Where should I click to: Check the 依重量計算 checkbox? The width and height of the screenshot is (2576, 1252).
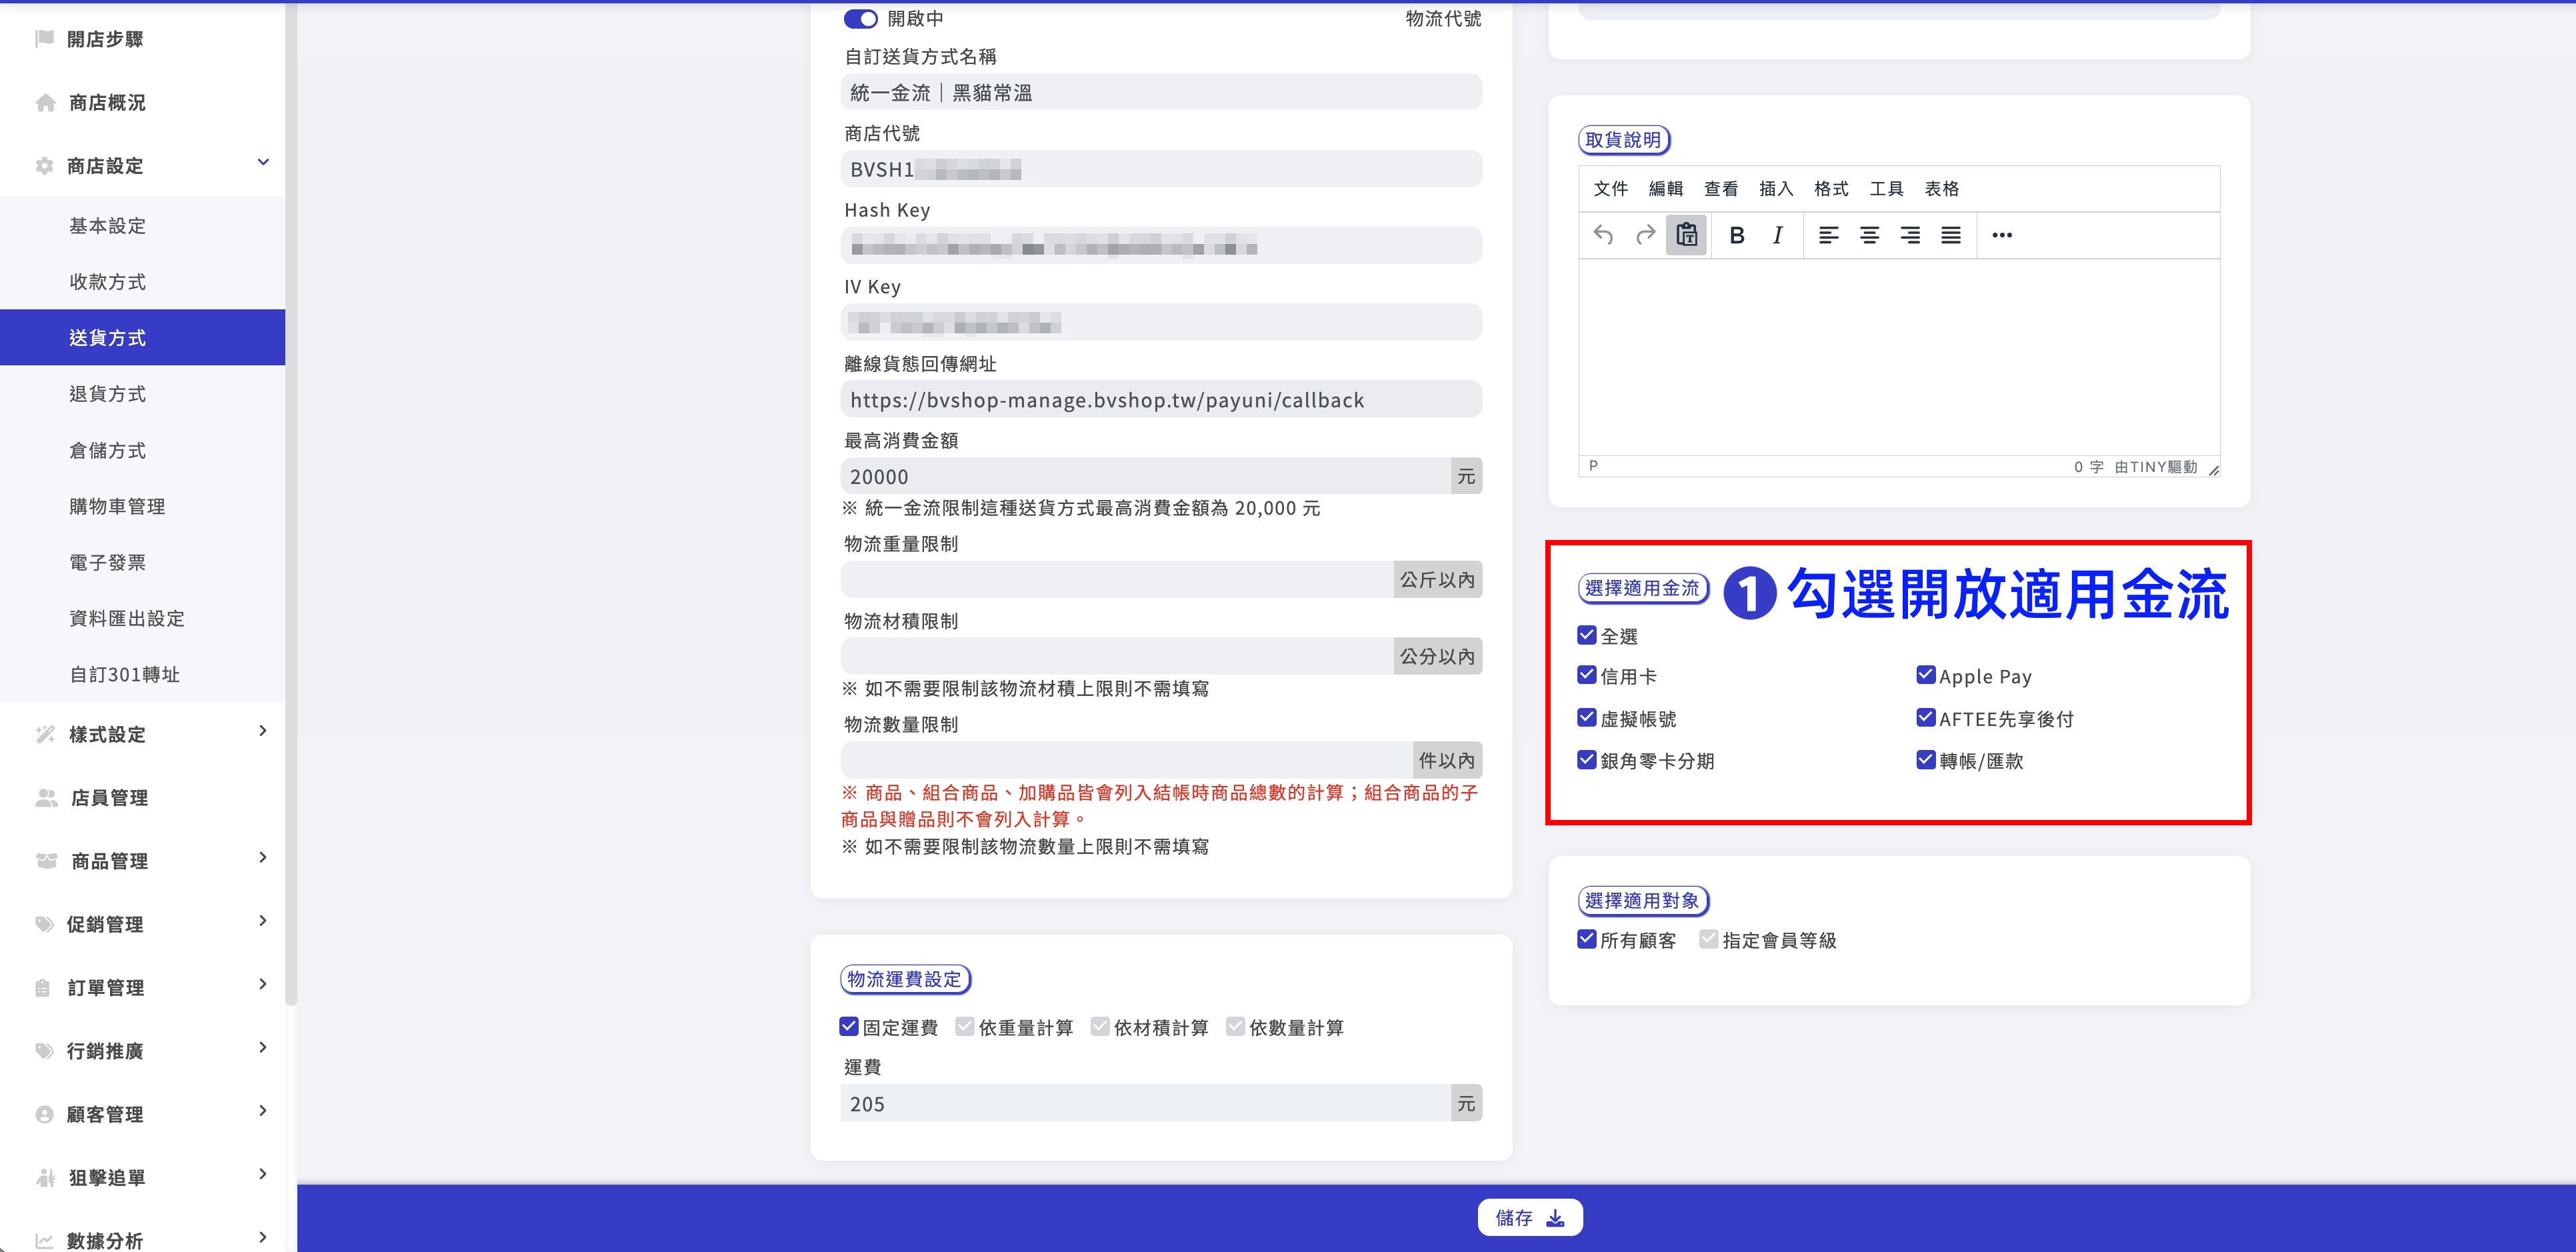pyautogui.click(x=965, y=1026)
